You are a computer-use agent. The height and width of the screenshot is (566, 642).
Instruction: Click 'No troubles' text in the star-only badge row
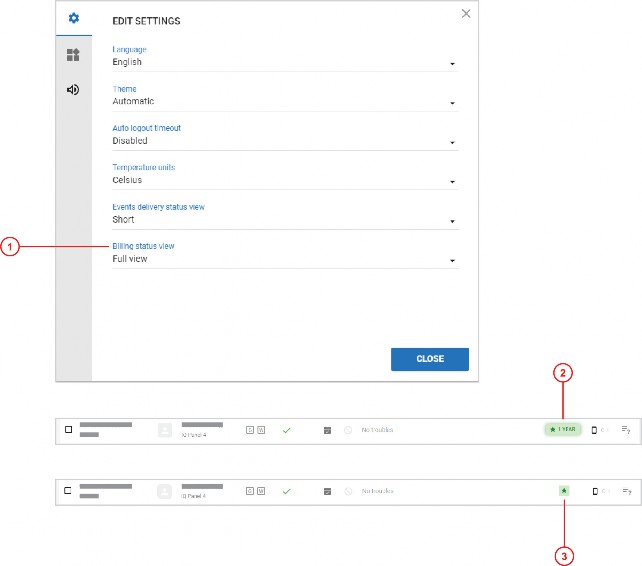[377, 491]
